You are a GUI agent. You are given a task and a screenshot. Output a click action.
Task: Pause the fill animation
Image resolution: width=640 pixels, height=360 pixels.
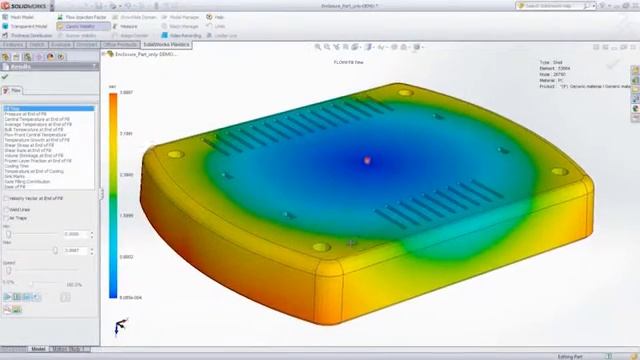[x=17, y=297]
